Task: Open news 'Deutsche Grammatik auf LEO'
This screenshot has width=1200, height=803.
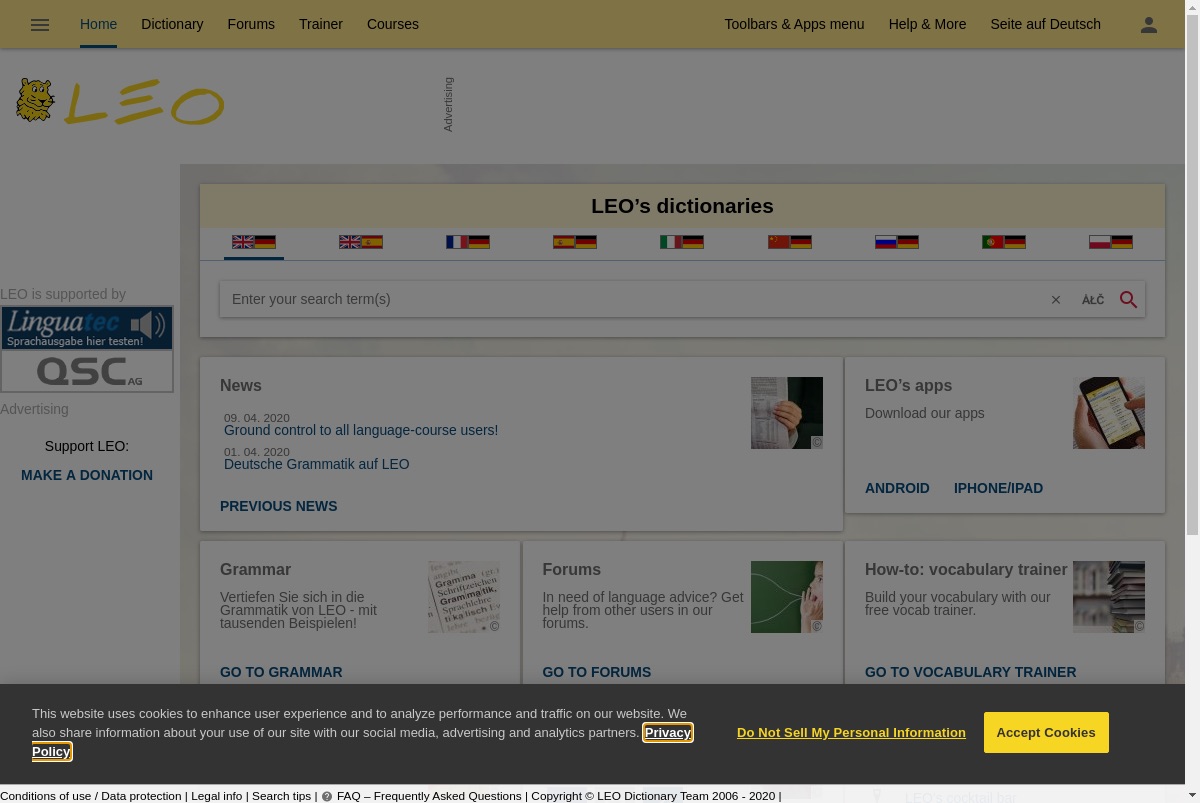Action: tap(316, 464)
